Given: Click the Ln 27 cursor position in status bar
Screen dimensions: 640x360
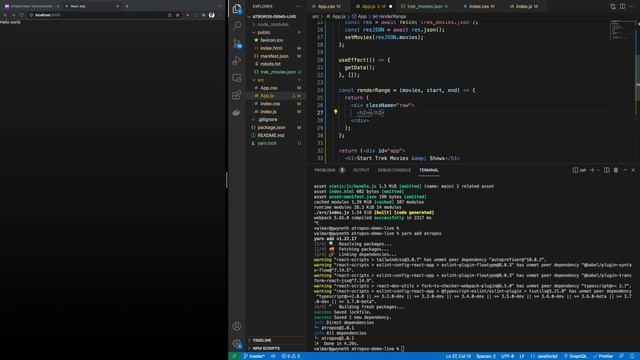Looking at the screenshot, I should (x=458, y=356).
